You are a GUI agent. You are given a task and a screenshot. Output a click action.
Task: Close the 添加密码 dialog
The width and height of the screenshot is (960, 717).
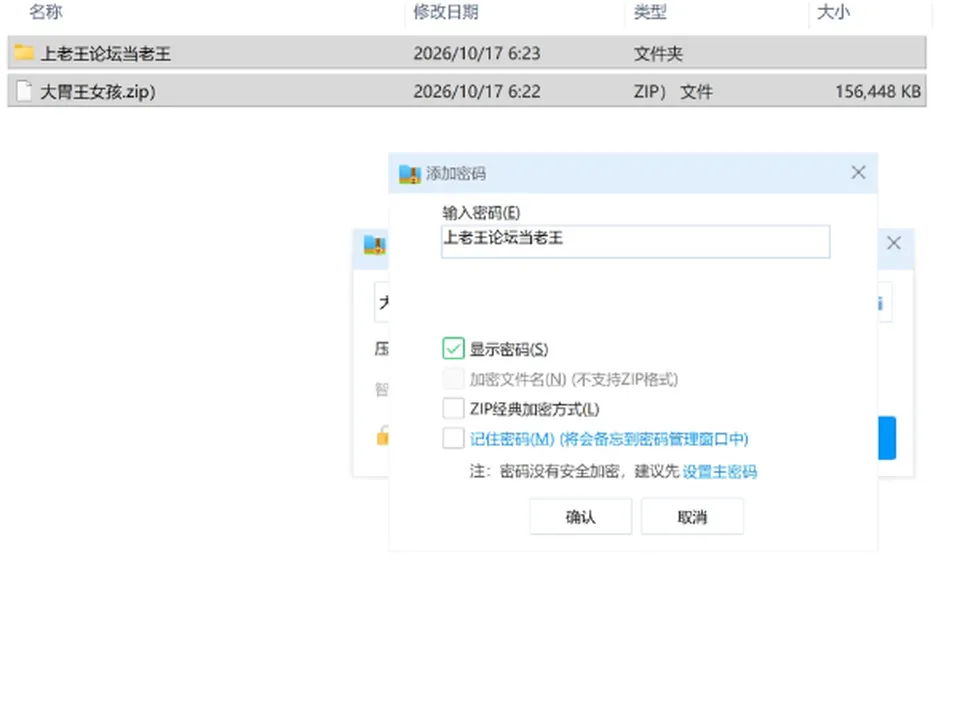tap(858, 173)
